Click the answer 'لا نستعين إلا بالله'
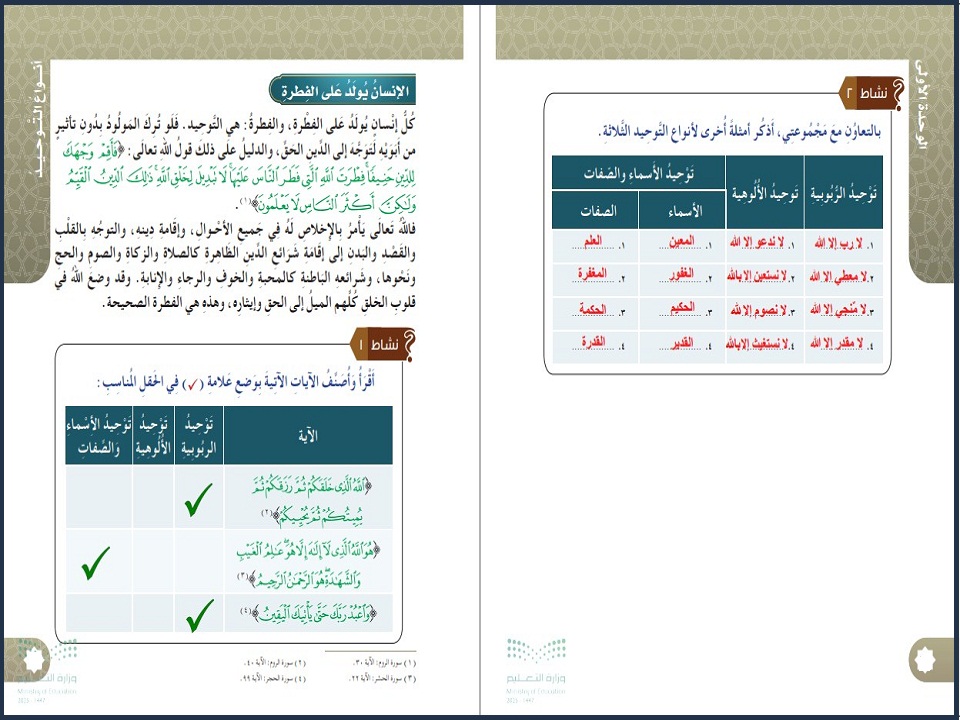Image resolution: width=960 pixels, height=720 pixels. click(x=757, y=276)
